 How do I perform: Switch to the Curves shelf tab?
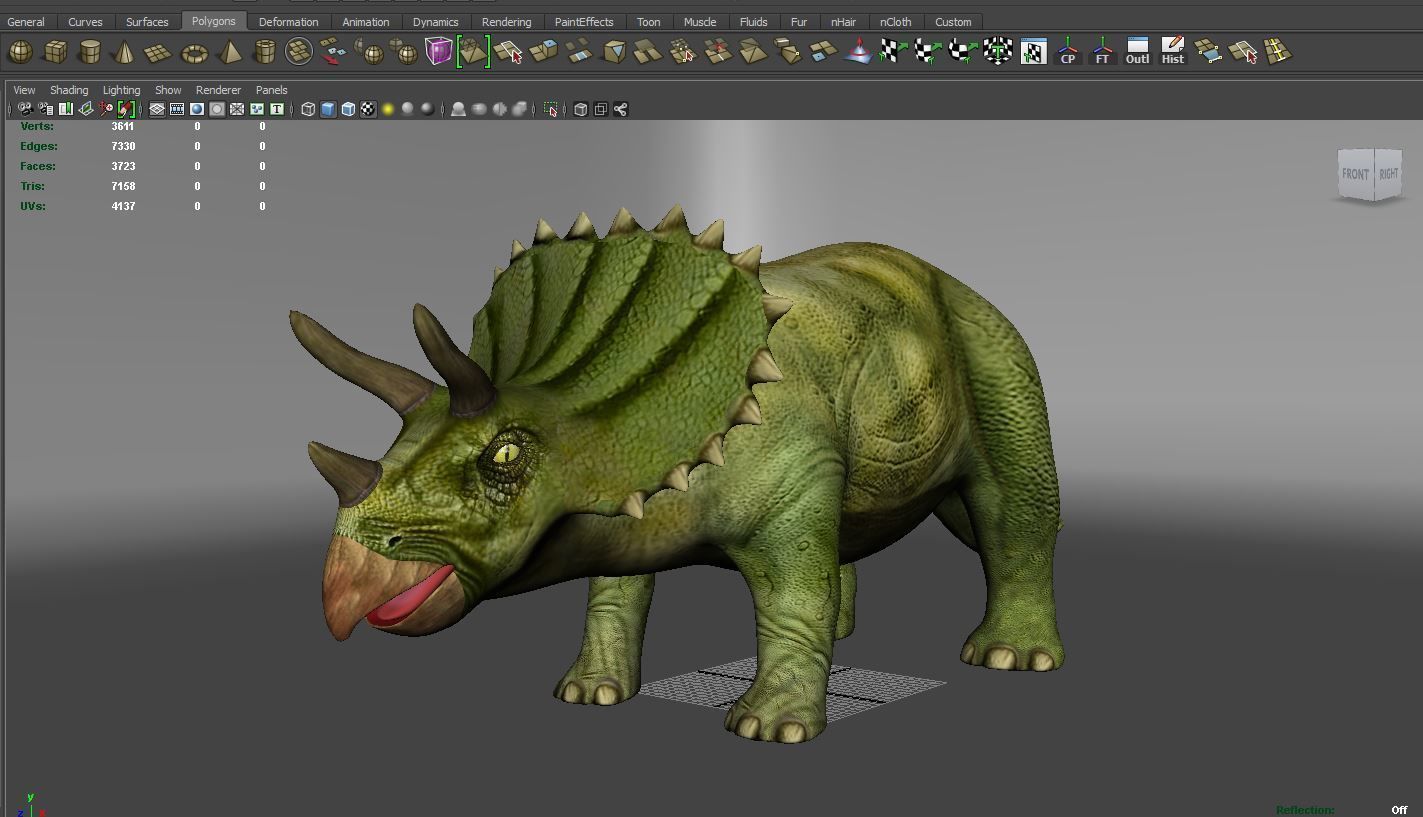tap(85, 21)
